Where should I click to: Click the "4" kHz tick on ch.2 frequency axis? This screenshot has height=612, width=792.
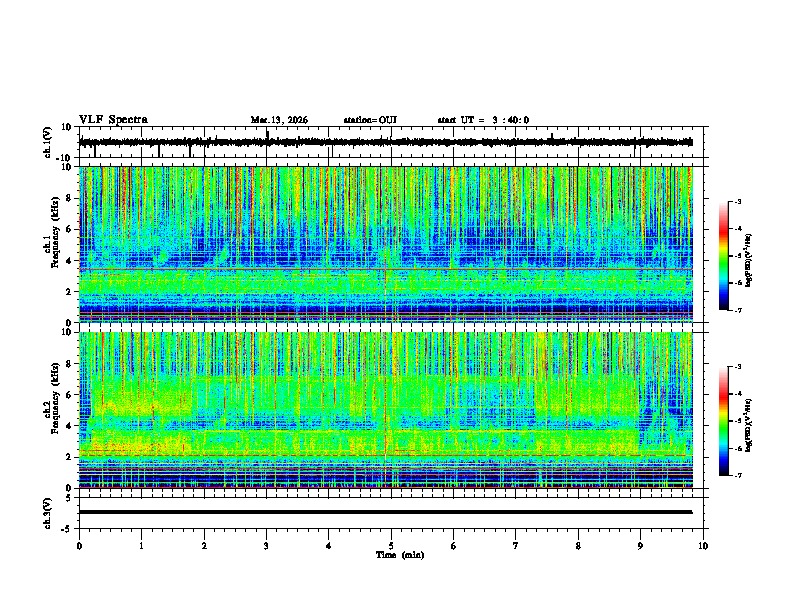click(x=70, y=426)
